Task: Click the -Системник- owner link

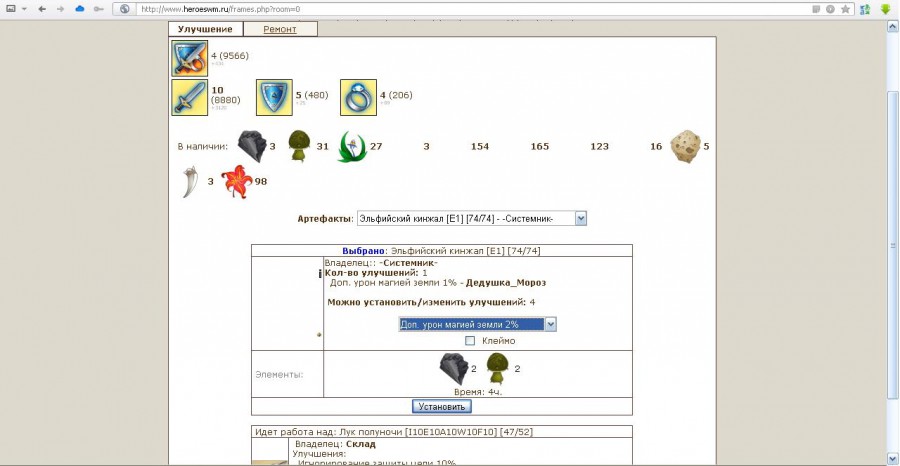Action: 410,263
